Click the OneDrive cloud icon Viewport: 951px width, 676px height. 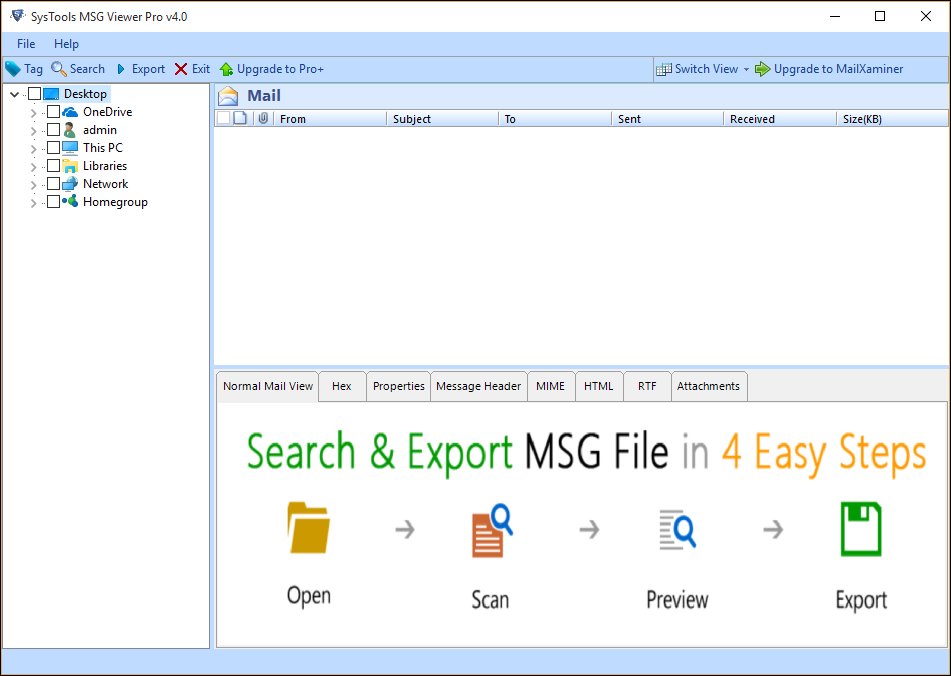point(70,112)
